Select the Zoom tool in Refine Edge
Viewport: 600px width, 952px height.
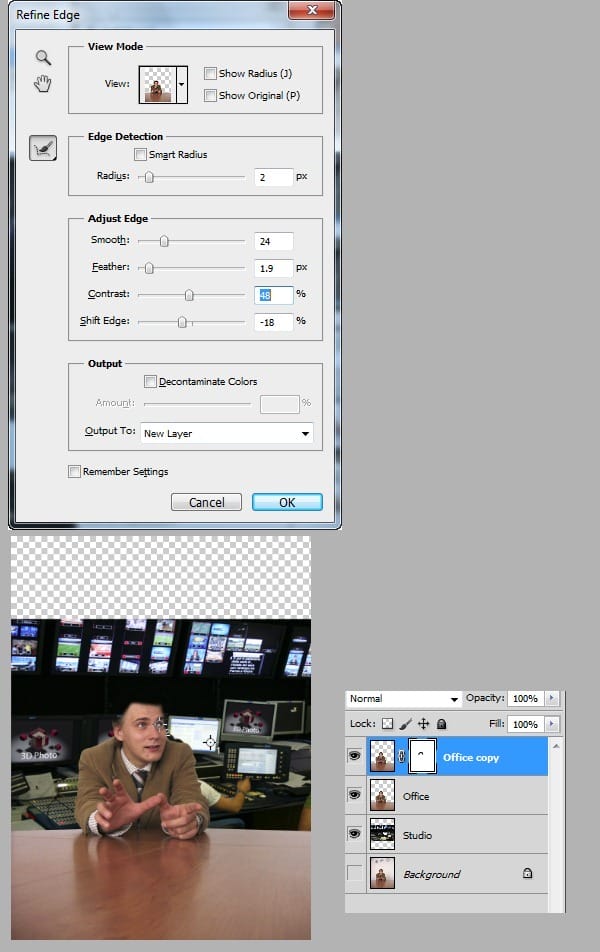[43, 58]
